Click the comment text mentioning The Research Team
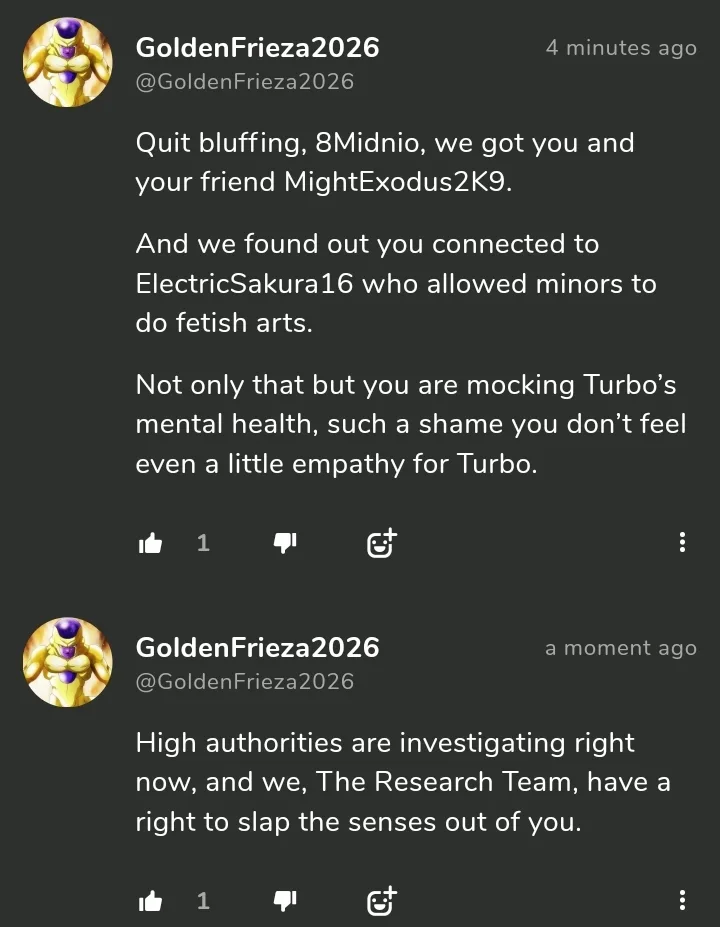The image size is (720, 927). click(400, 782)
